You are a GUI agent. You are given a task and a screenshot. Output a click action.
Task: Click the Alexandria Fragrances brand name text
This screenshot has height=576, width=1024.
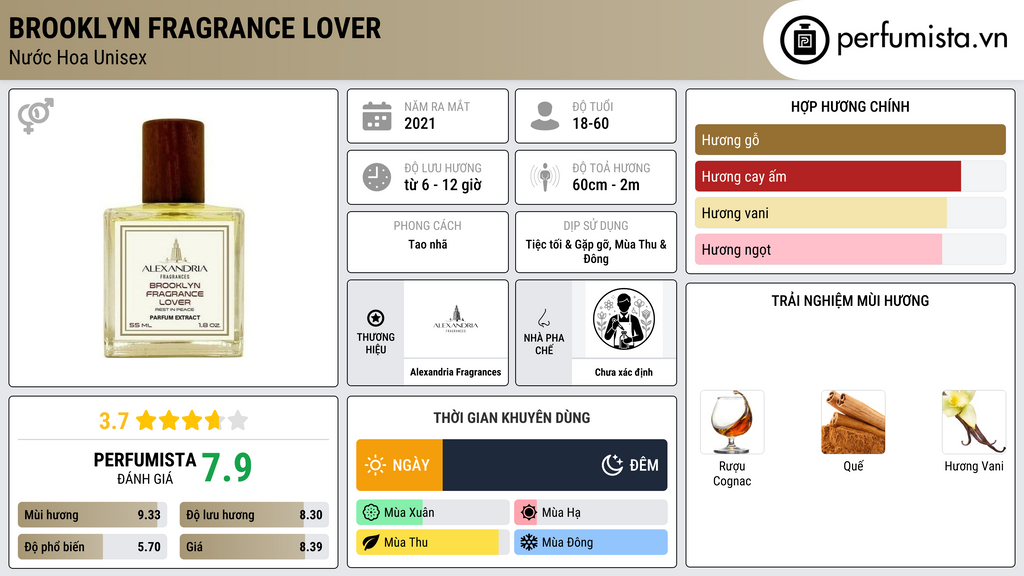[455, 372]
